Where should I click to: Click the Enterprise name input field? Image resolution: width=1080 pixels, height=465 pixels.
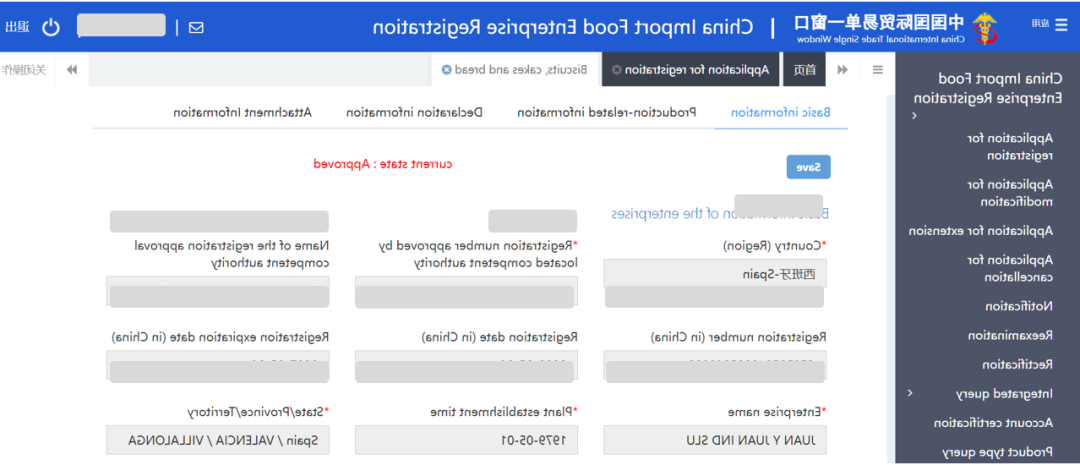715,440
